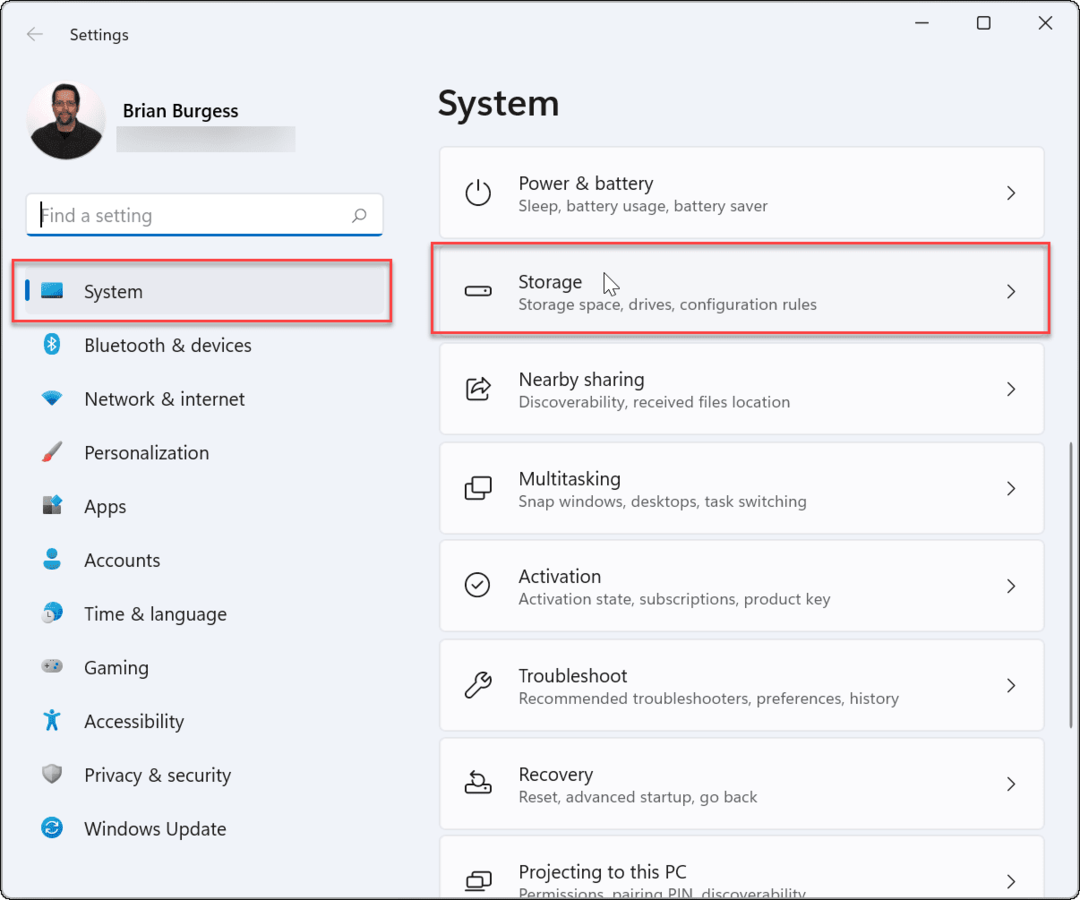Click the Bluetooth & devices icon
The width and height of the screenshot is (1080, 900).
(x=52, y=345)
